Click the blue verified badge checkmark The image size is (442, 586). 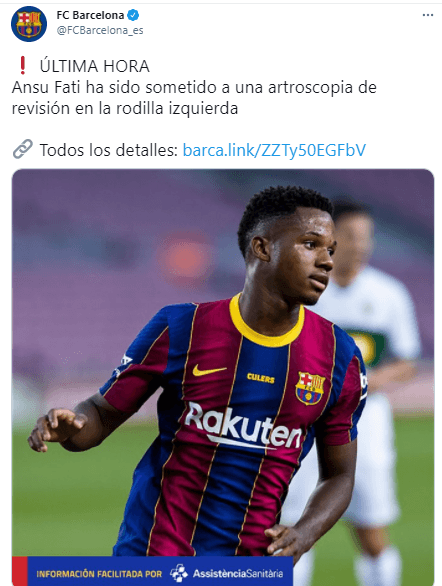pyautogui.click(x=133, y=15)
